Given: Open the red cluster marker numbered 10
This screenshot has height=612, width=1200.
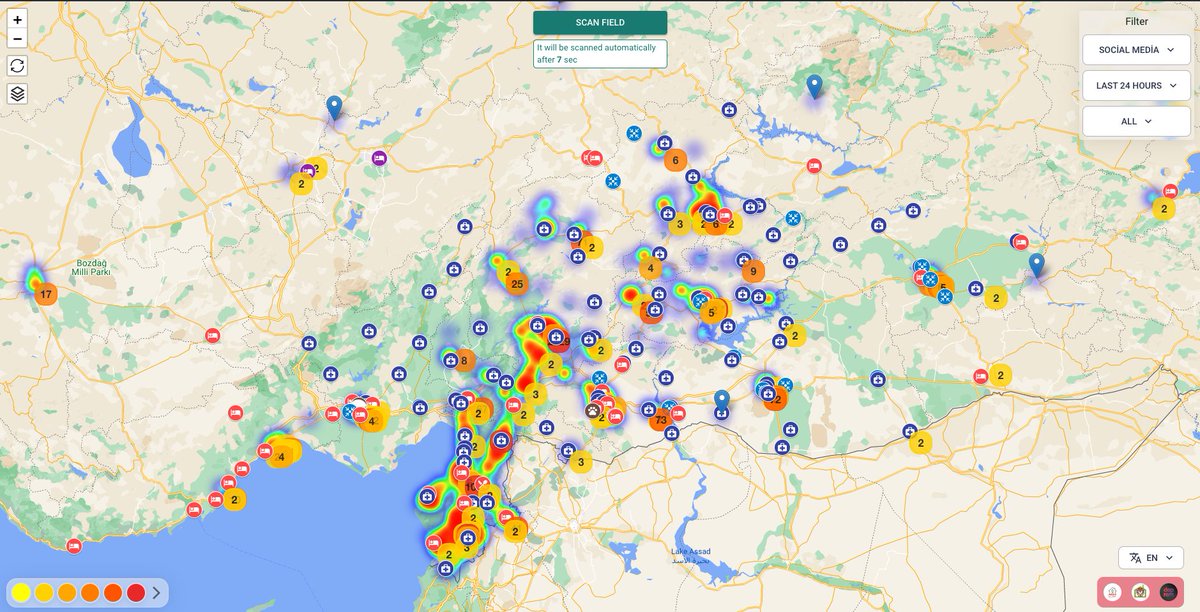Looking at the screenshot, I should [x=470, y=487].
